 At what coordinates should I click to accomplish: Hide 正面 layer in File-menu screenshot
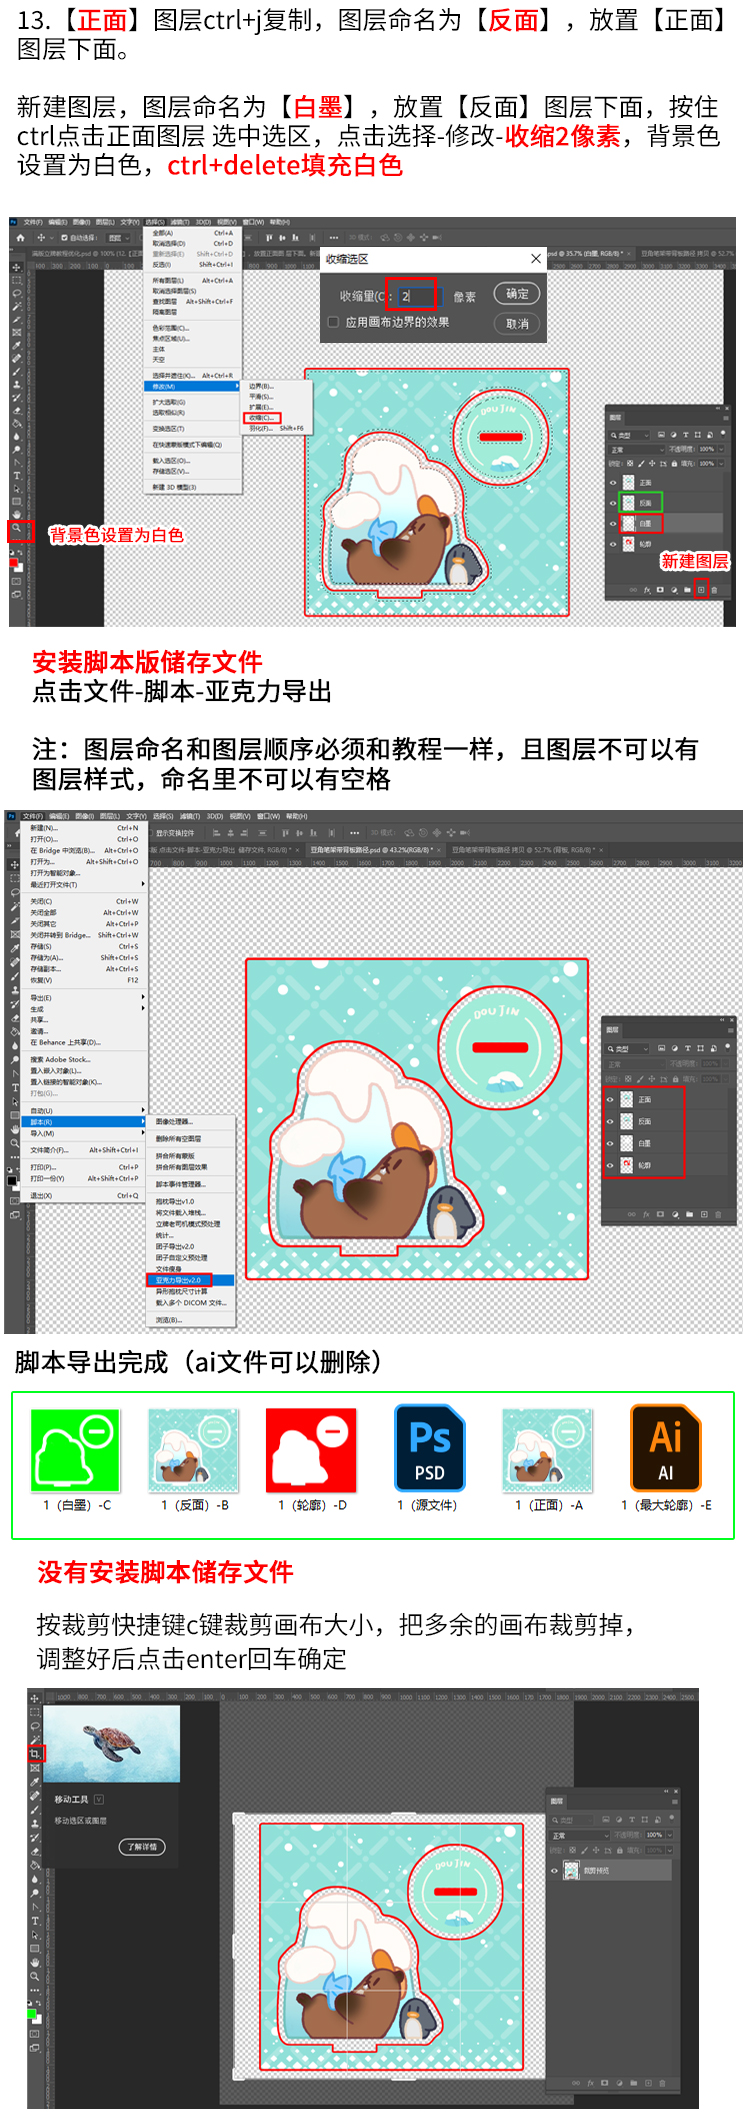point(611,1099)
